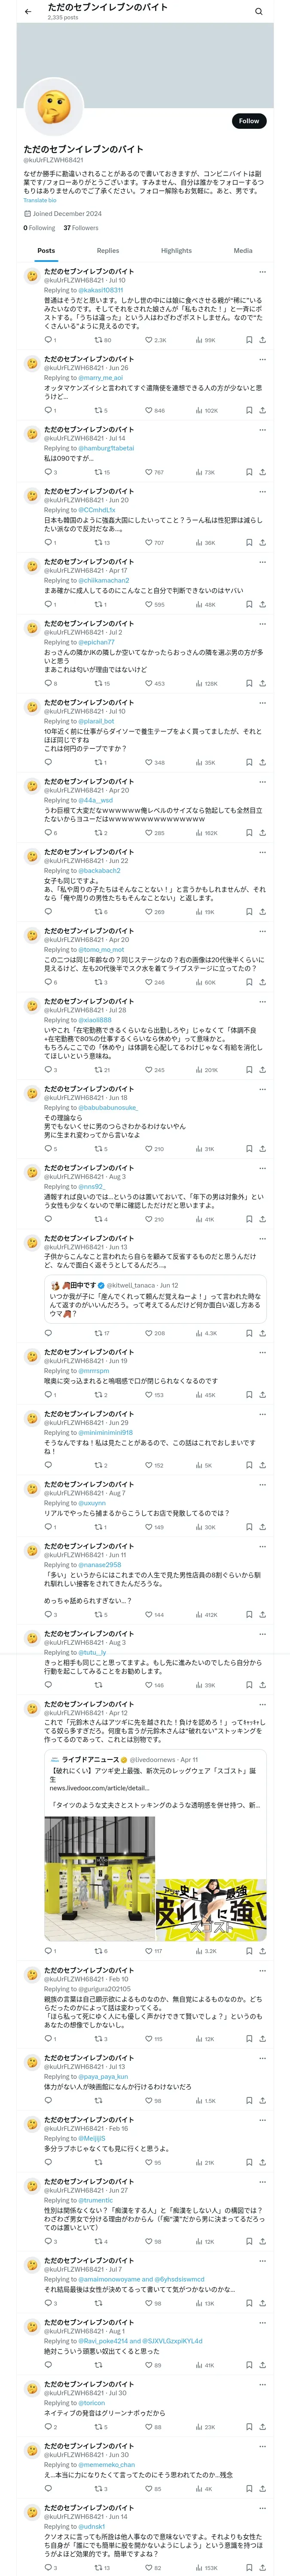Like the reply to @kakasi108311
Image resolution: width=290 pixels, height=2576 pixels.
149,340
